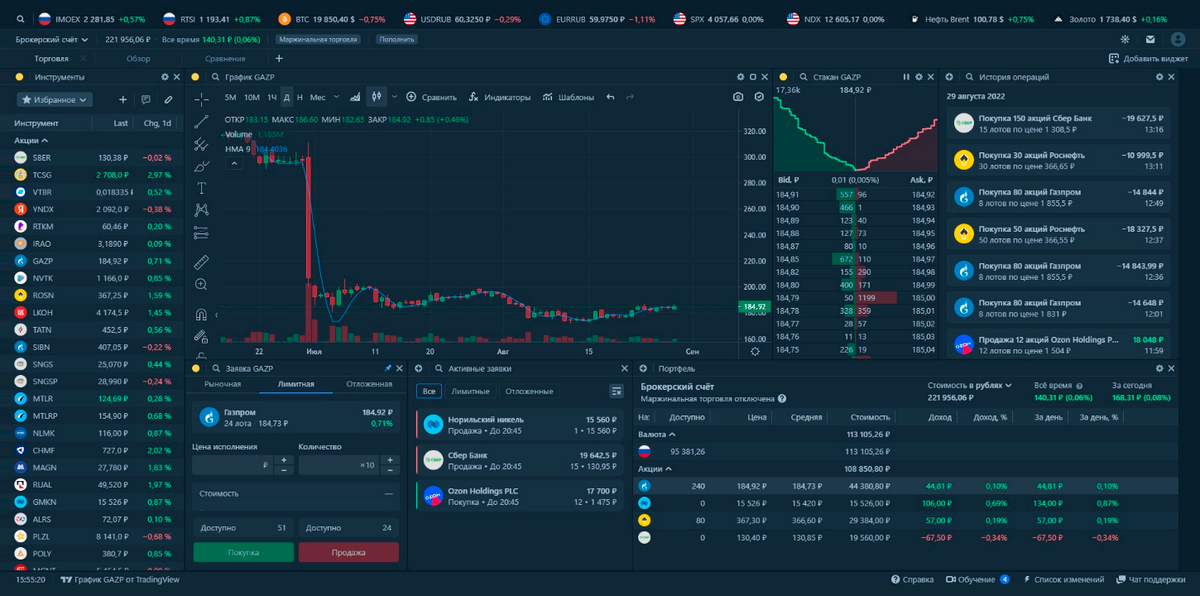Open chart type dropdown arrow

point(394,97)
